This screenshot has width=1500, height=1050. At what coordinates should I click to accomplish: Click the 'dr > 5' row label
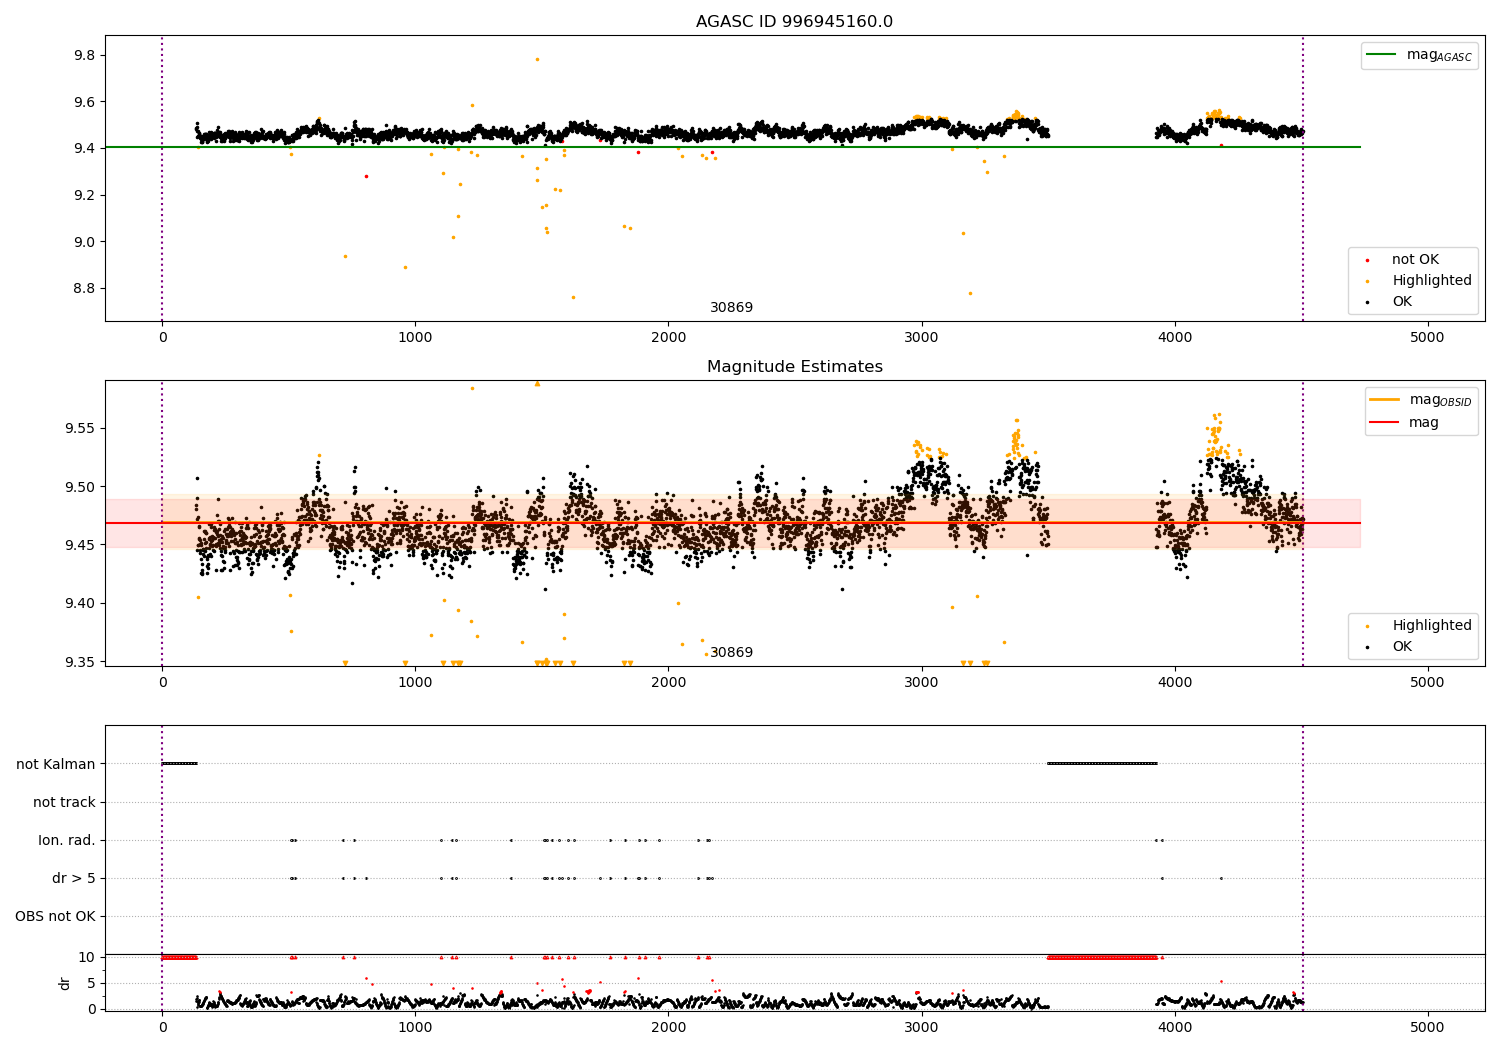point(74,878)
